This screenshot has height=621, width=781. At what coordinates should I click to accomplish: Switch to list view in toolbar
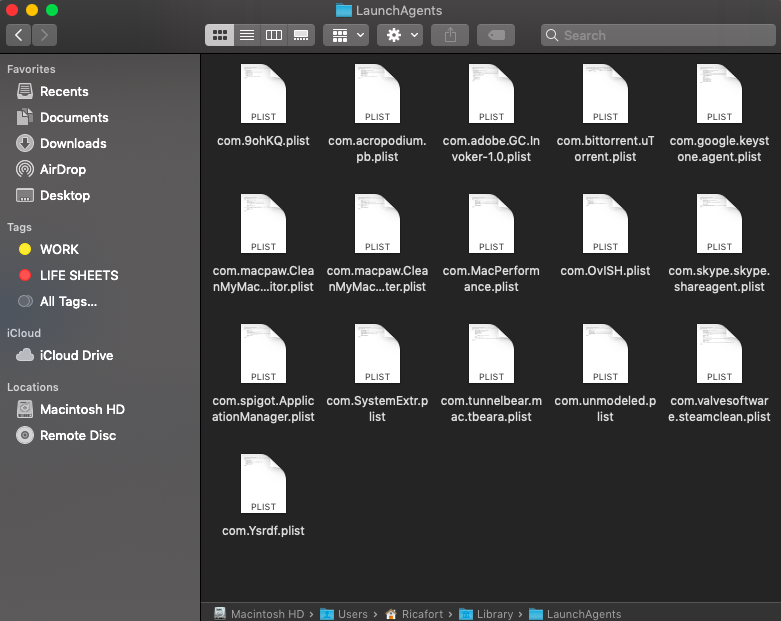[246, 35]
